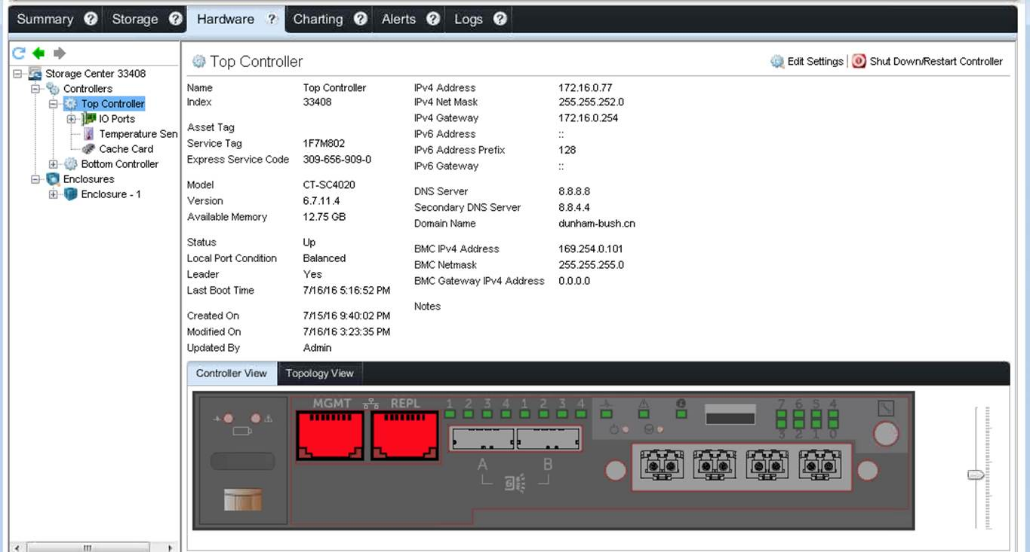1030x553 pixels.
Task: Click Express Service Code value 309-656-909-0
Action: [337, 160]
